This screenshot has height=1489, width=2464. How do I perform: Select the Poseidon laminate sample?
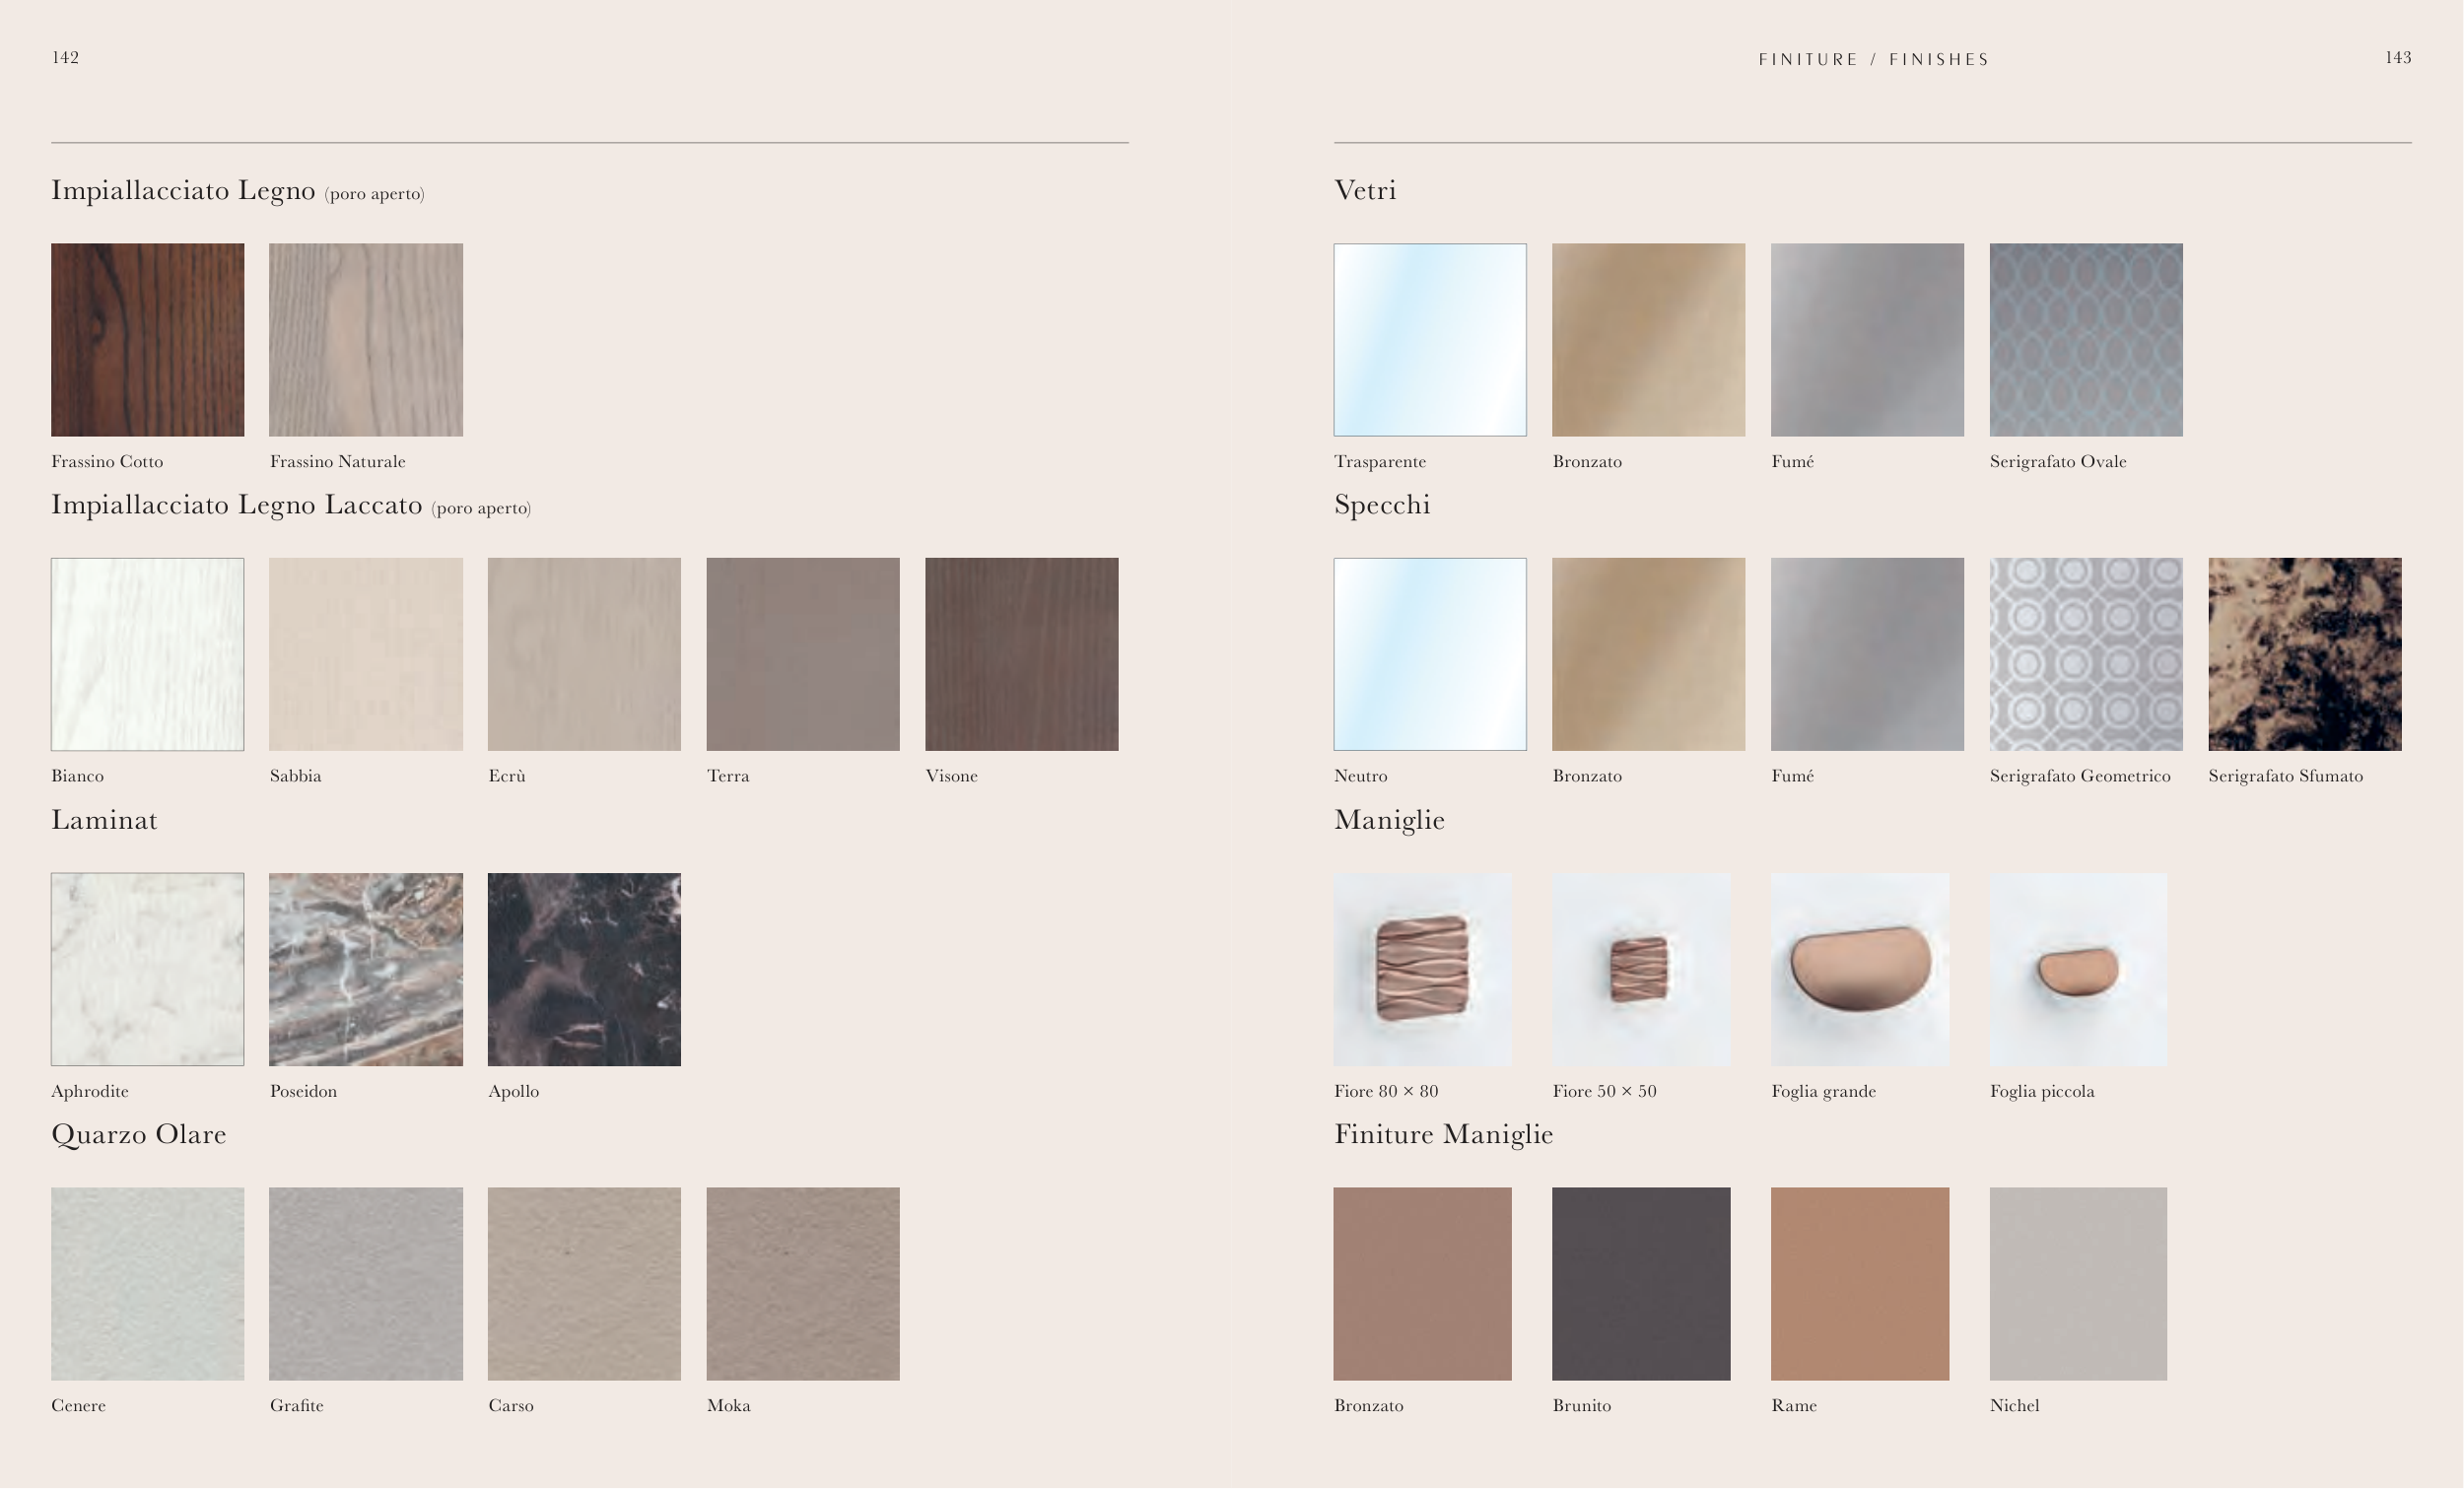point(365,969)
